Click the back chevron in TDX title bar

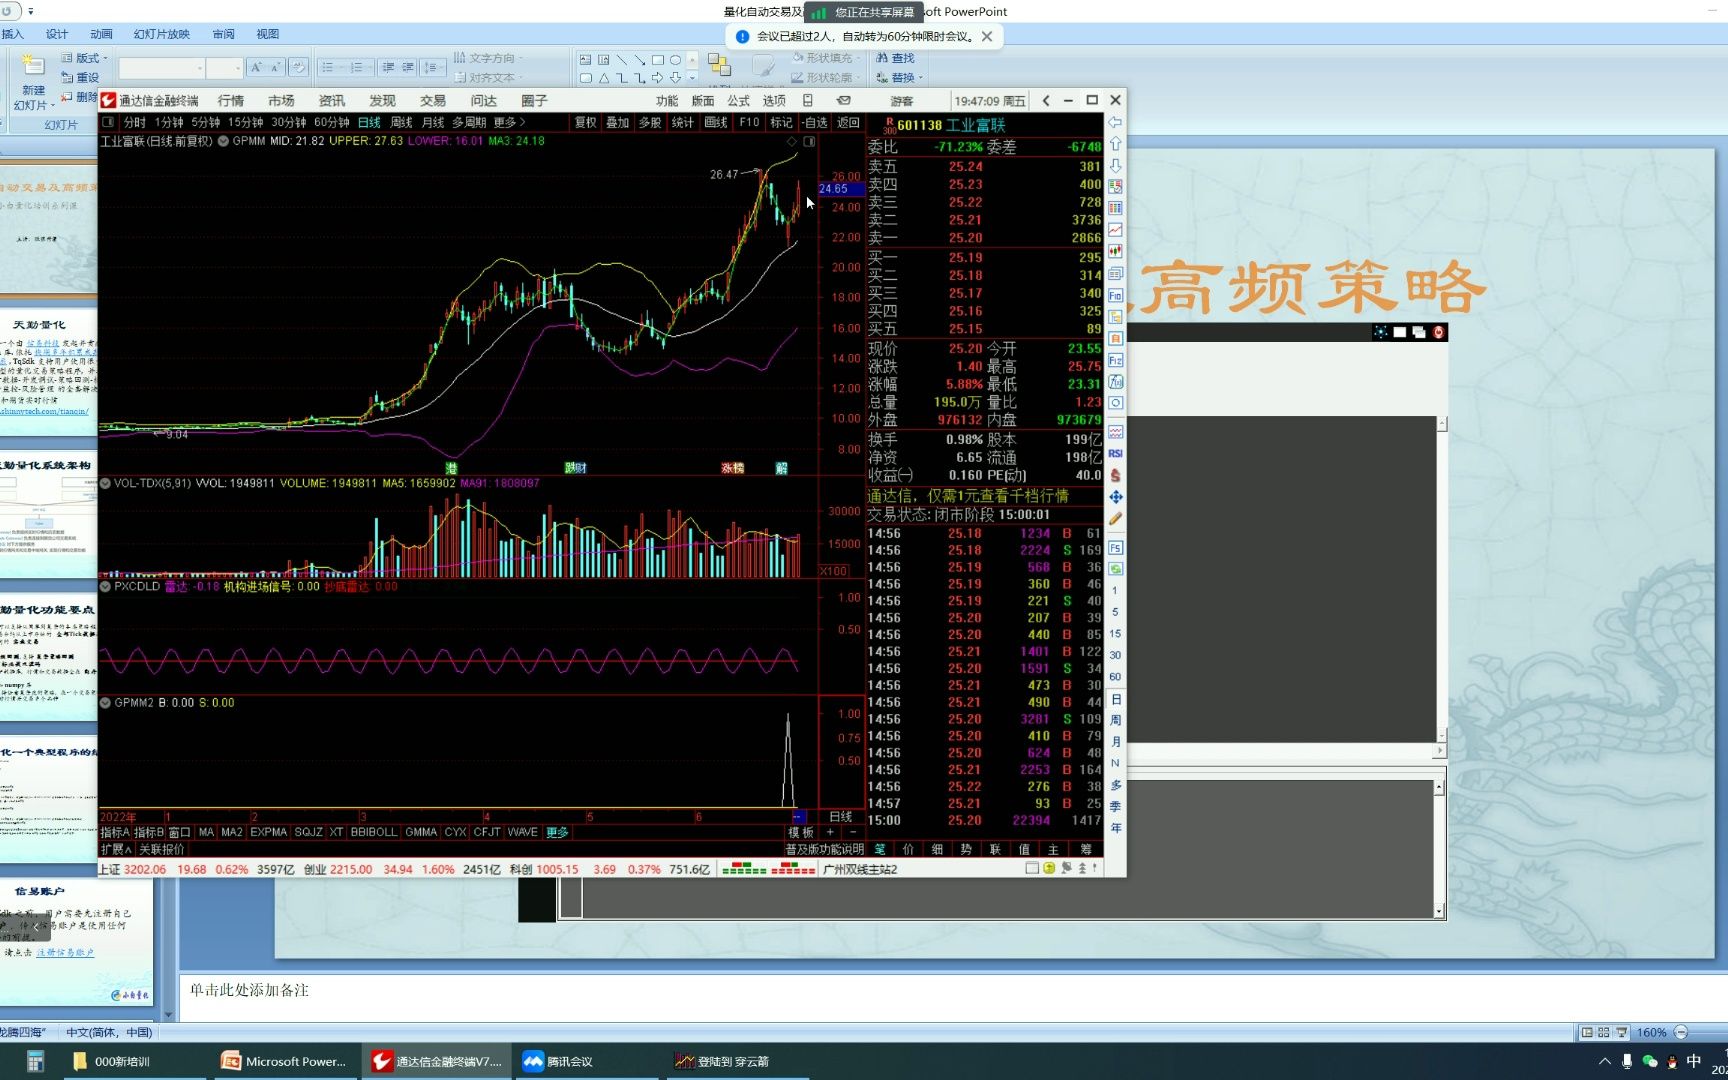tap(1046, 101)
